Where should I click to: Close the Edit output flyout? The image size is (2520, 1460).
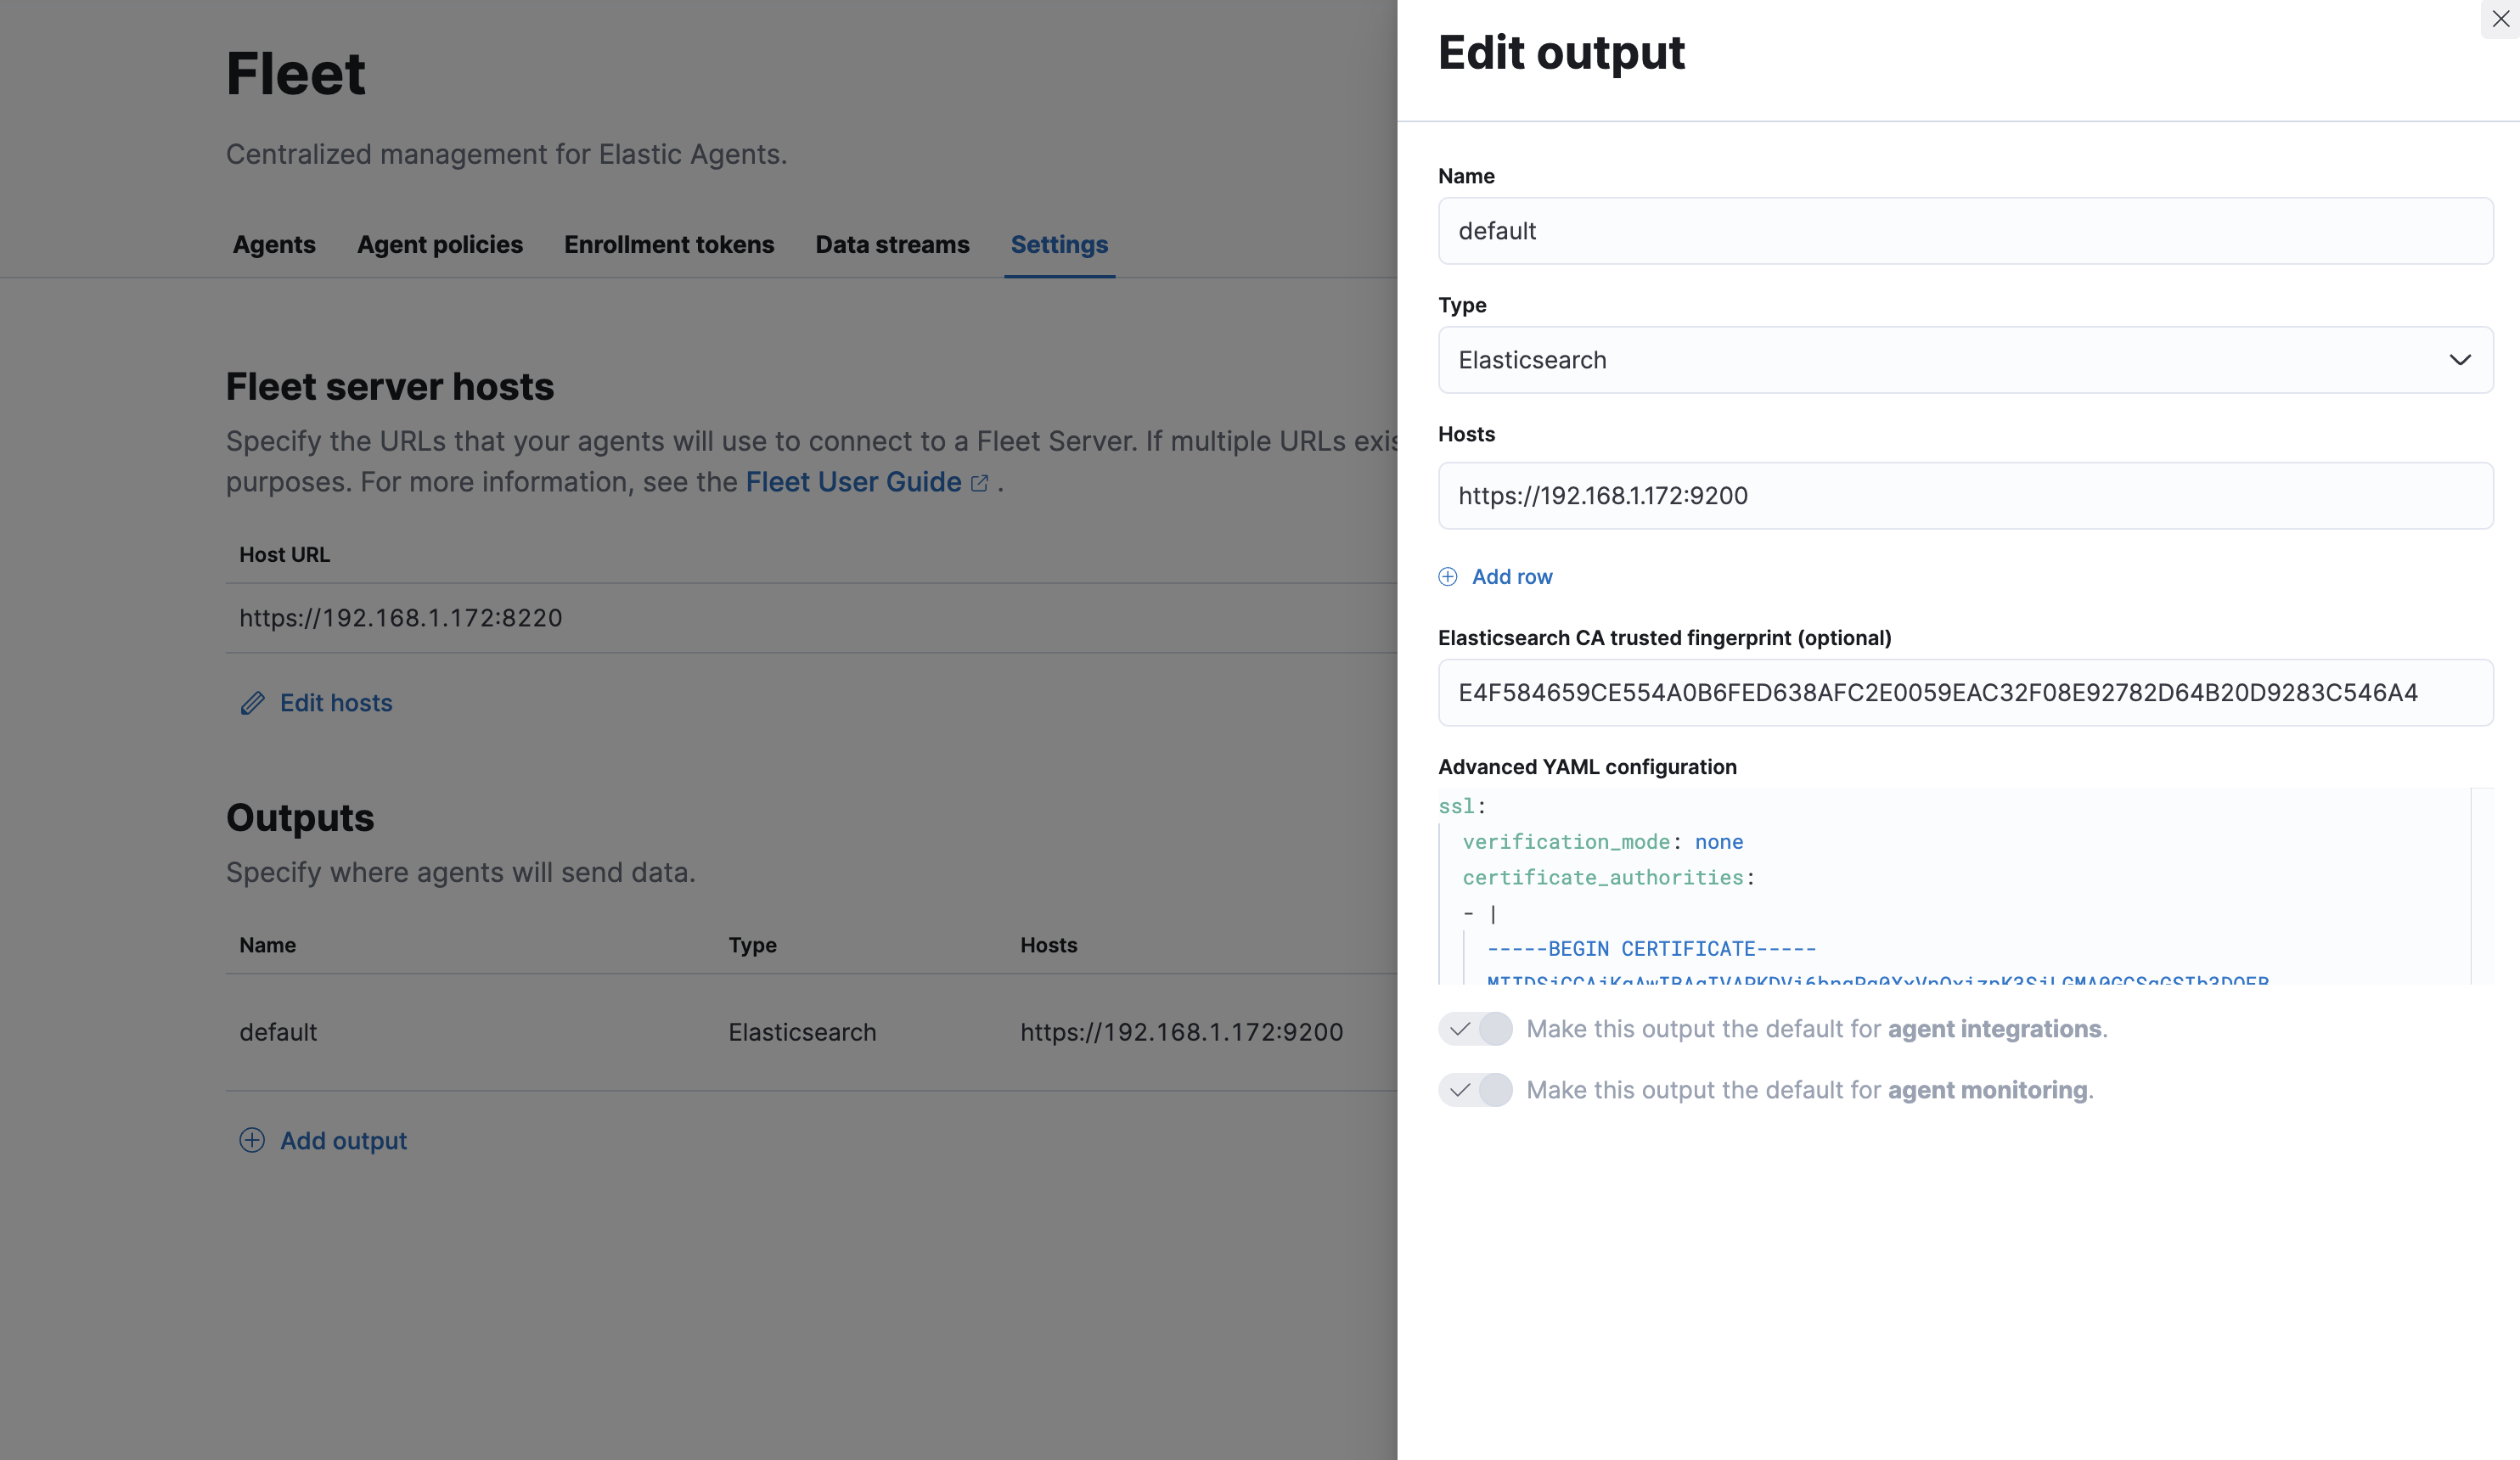[2500, 19]
